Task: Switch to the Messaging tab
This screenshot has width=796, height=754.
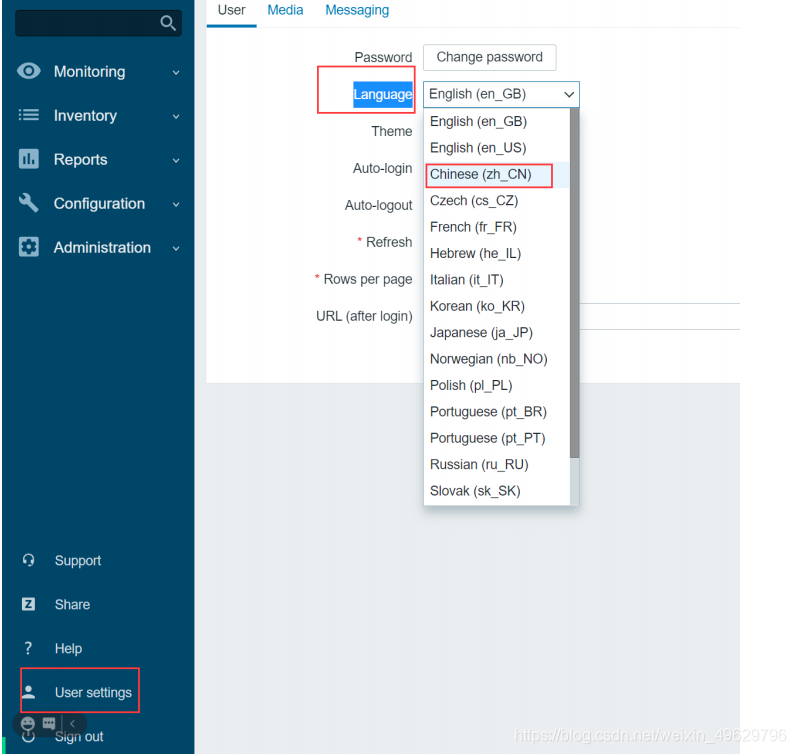Action: [x=357, y=10]
